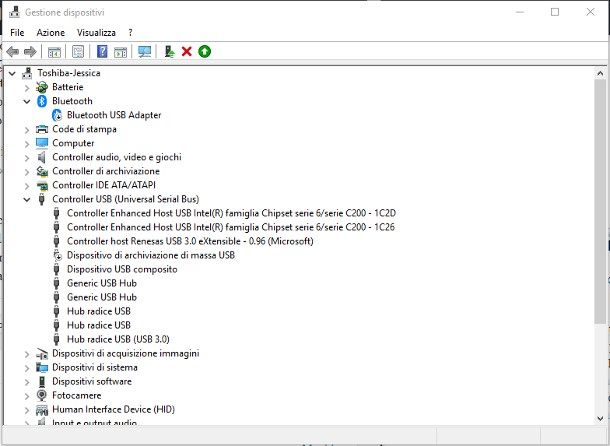The image size is (610, 446).
Task: Expand Human Interface Device (HID) category
Action: [x=26, y=410]
